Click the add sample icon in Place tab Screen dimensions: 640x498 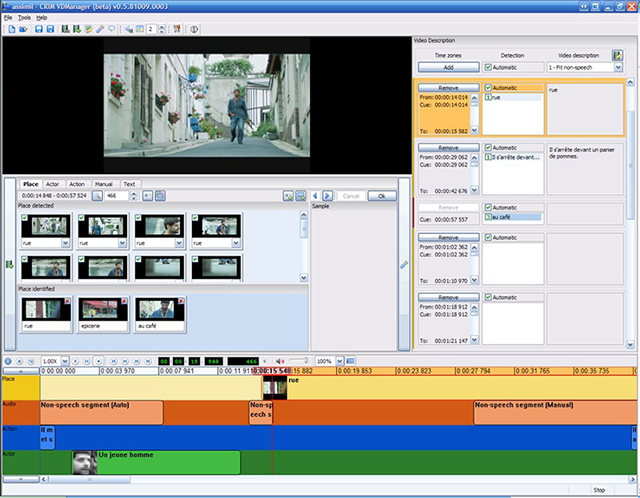pyautogui.click(x=288, y=196)
